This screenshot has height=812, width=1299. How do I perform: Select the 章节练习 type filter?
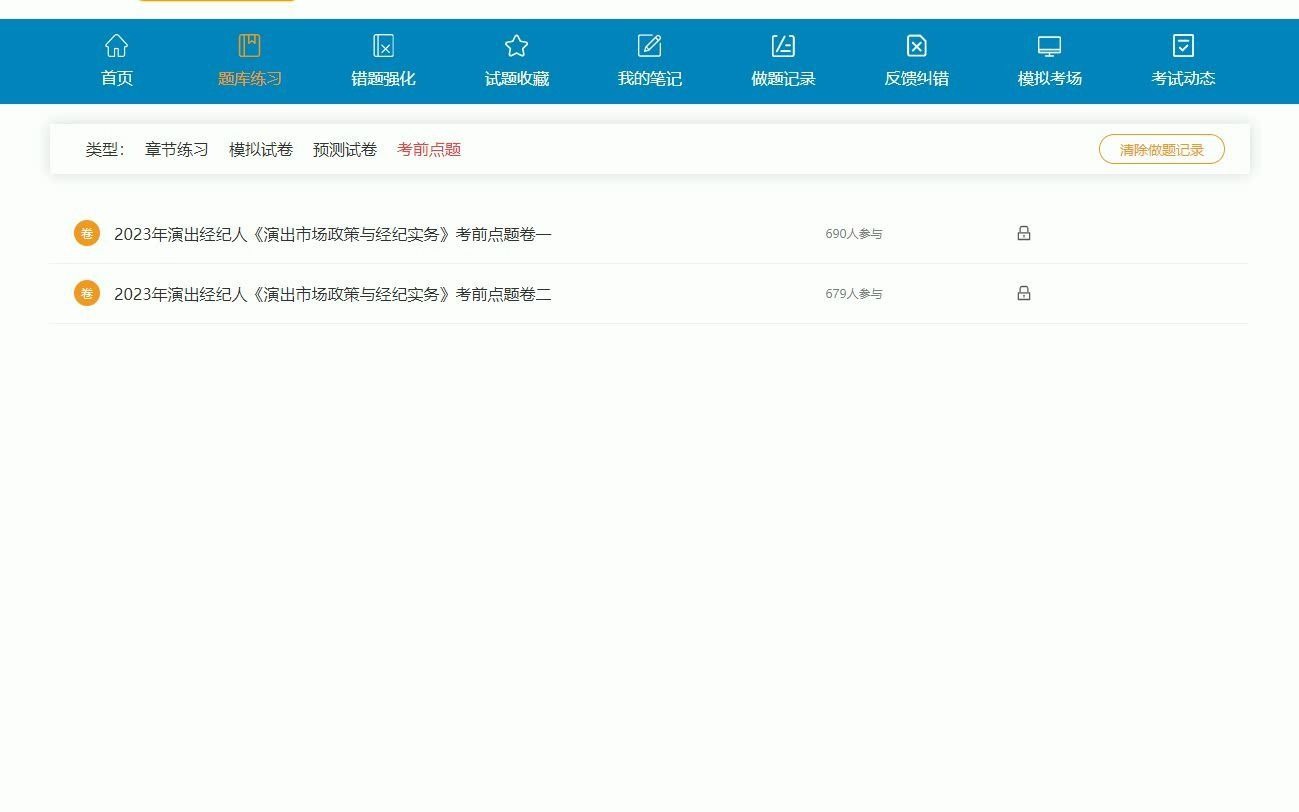click(x=177, y=149)
